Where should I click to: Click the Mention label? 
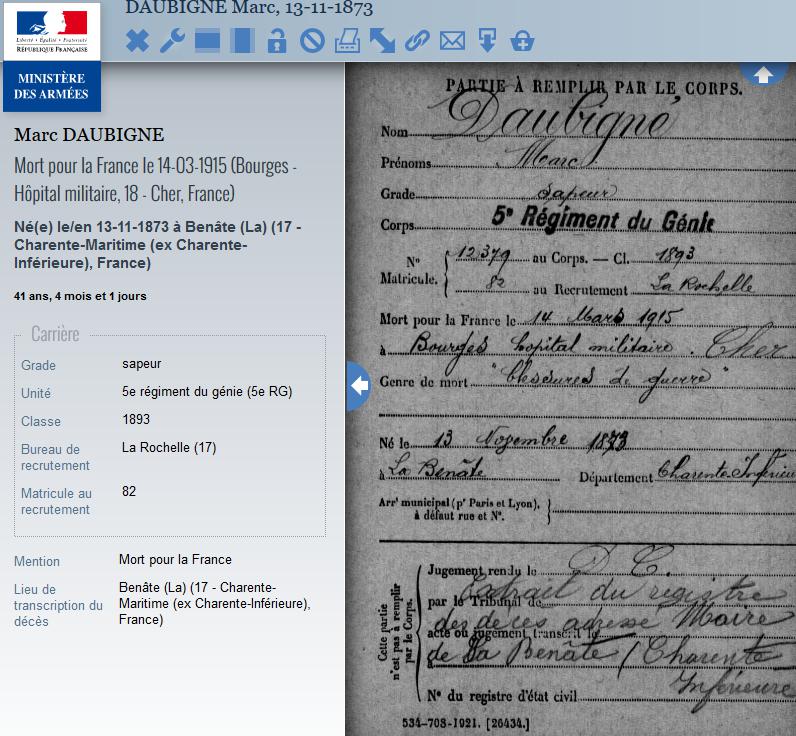(x=37, y=561)
